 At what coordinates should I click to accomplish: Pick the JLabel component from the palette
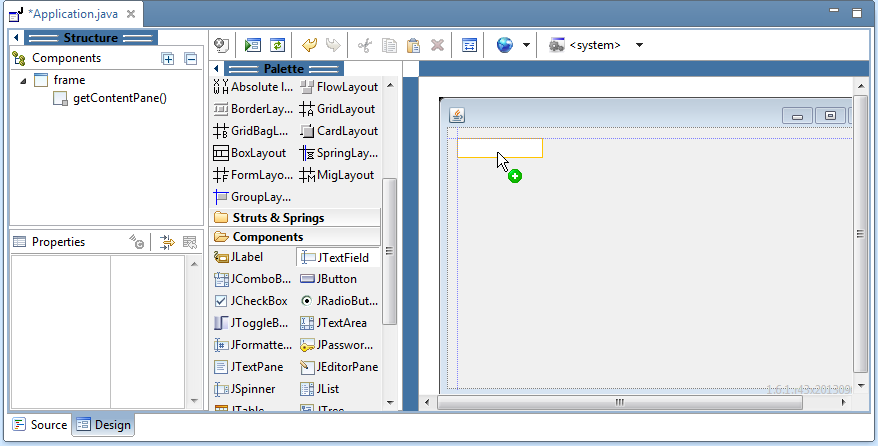pos(246,257)
